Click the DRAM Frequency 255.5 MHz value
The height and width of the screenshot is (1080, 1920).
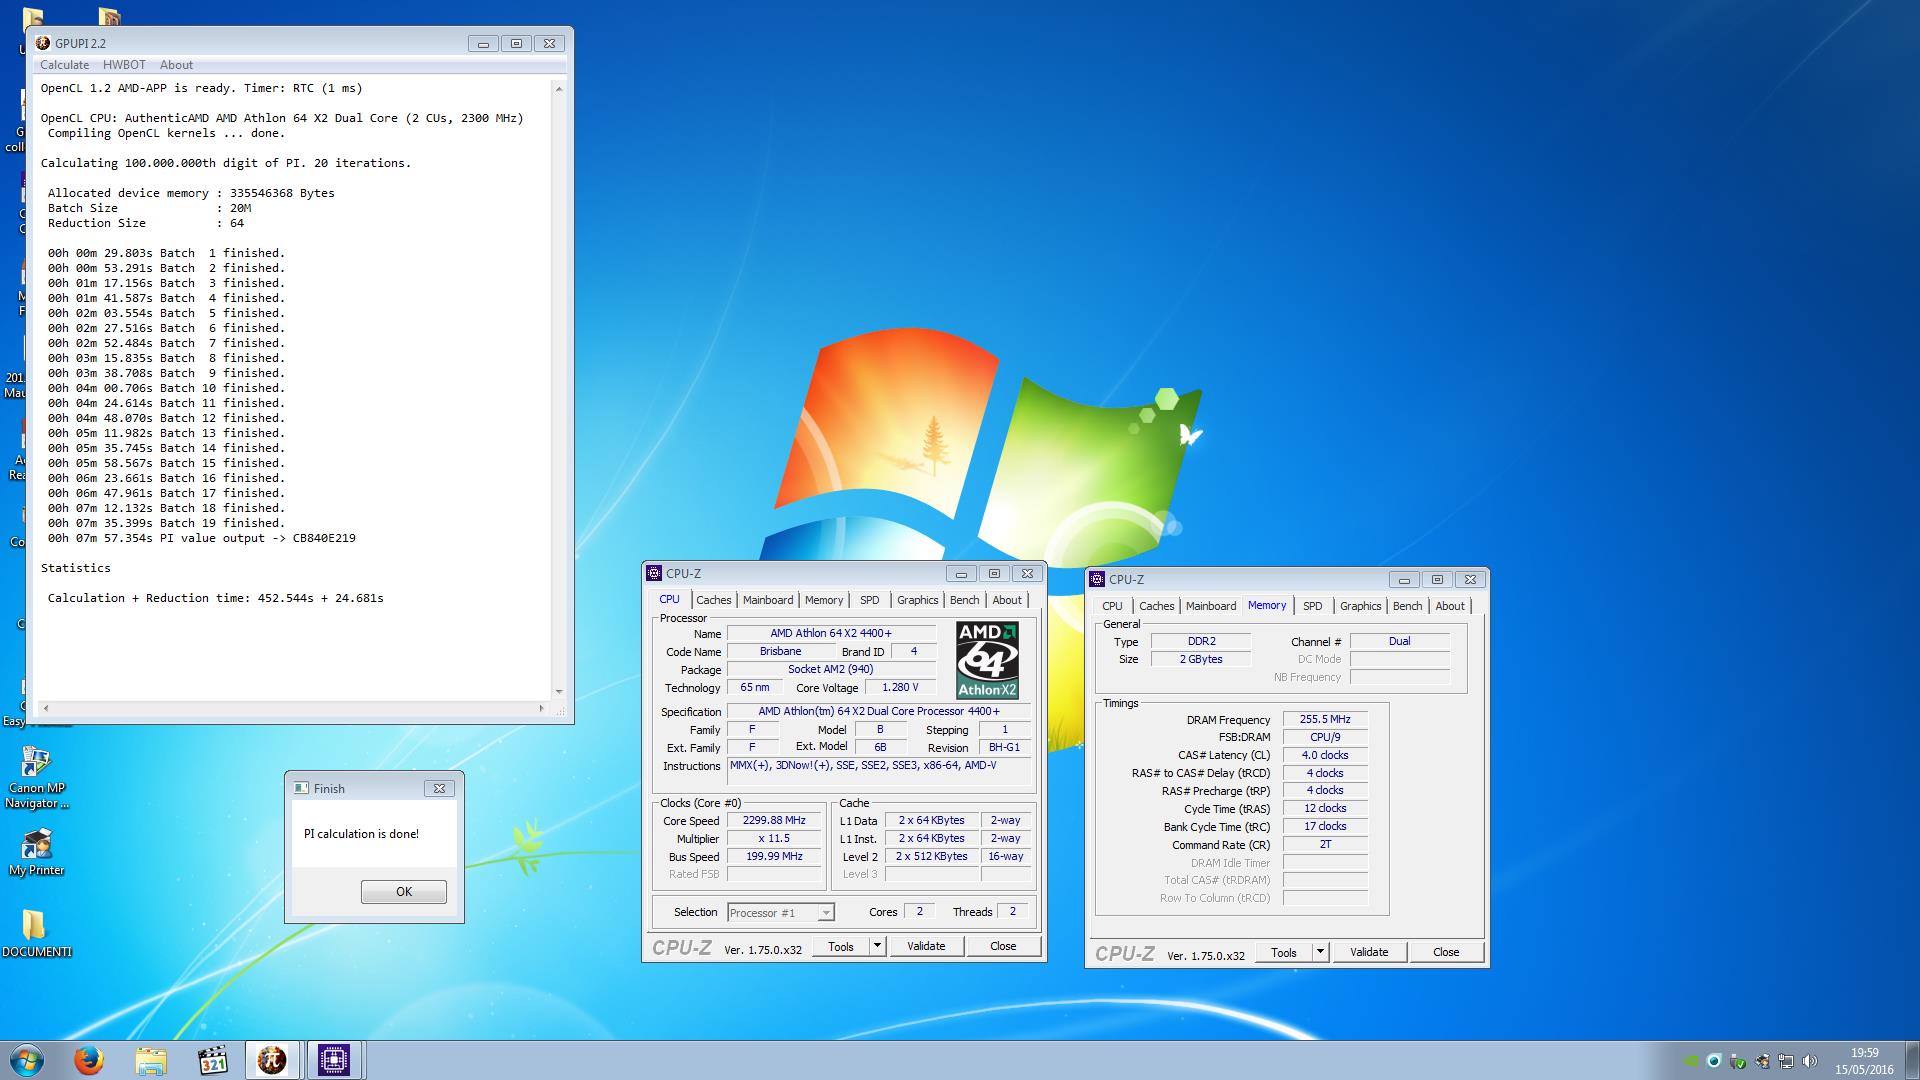[1325, 719]
